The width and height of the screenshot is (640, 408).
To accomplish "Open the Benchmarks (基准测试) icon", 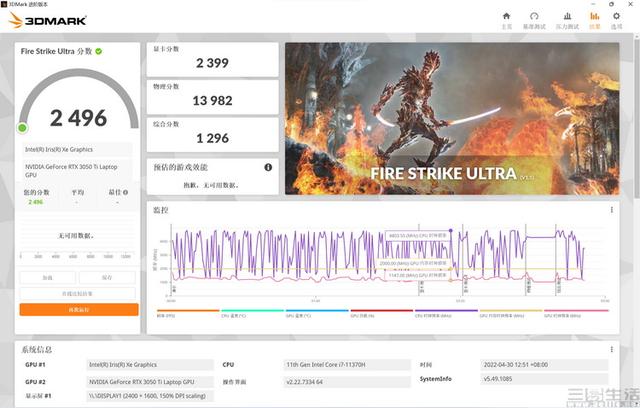I will pos(535,19).
